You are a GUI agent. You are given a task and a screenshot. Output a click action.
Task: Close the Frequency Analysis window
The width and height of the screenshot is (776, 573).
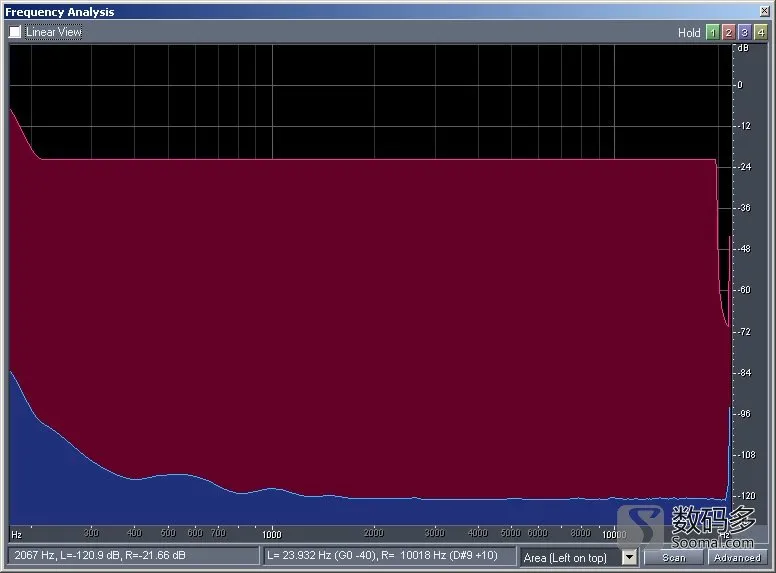[x=764, y=11]
